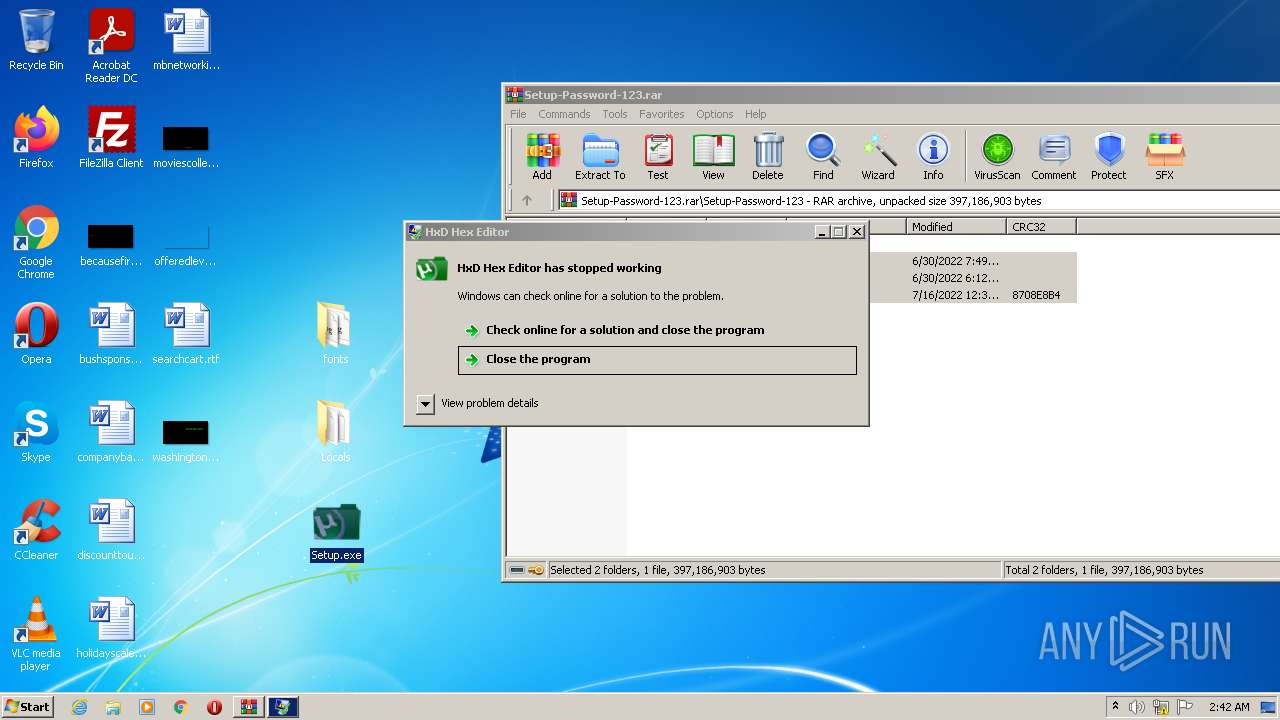
Task: Show hidden system tray icons
Action: 1116,707
